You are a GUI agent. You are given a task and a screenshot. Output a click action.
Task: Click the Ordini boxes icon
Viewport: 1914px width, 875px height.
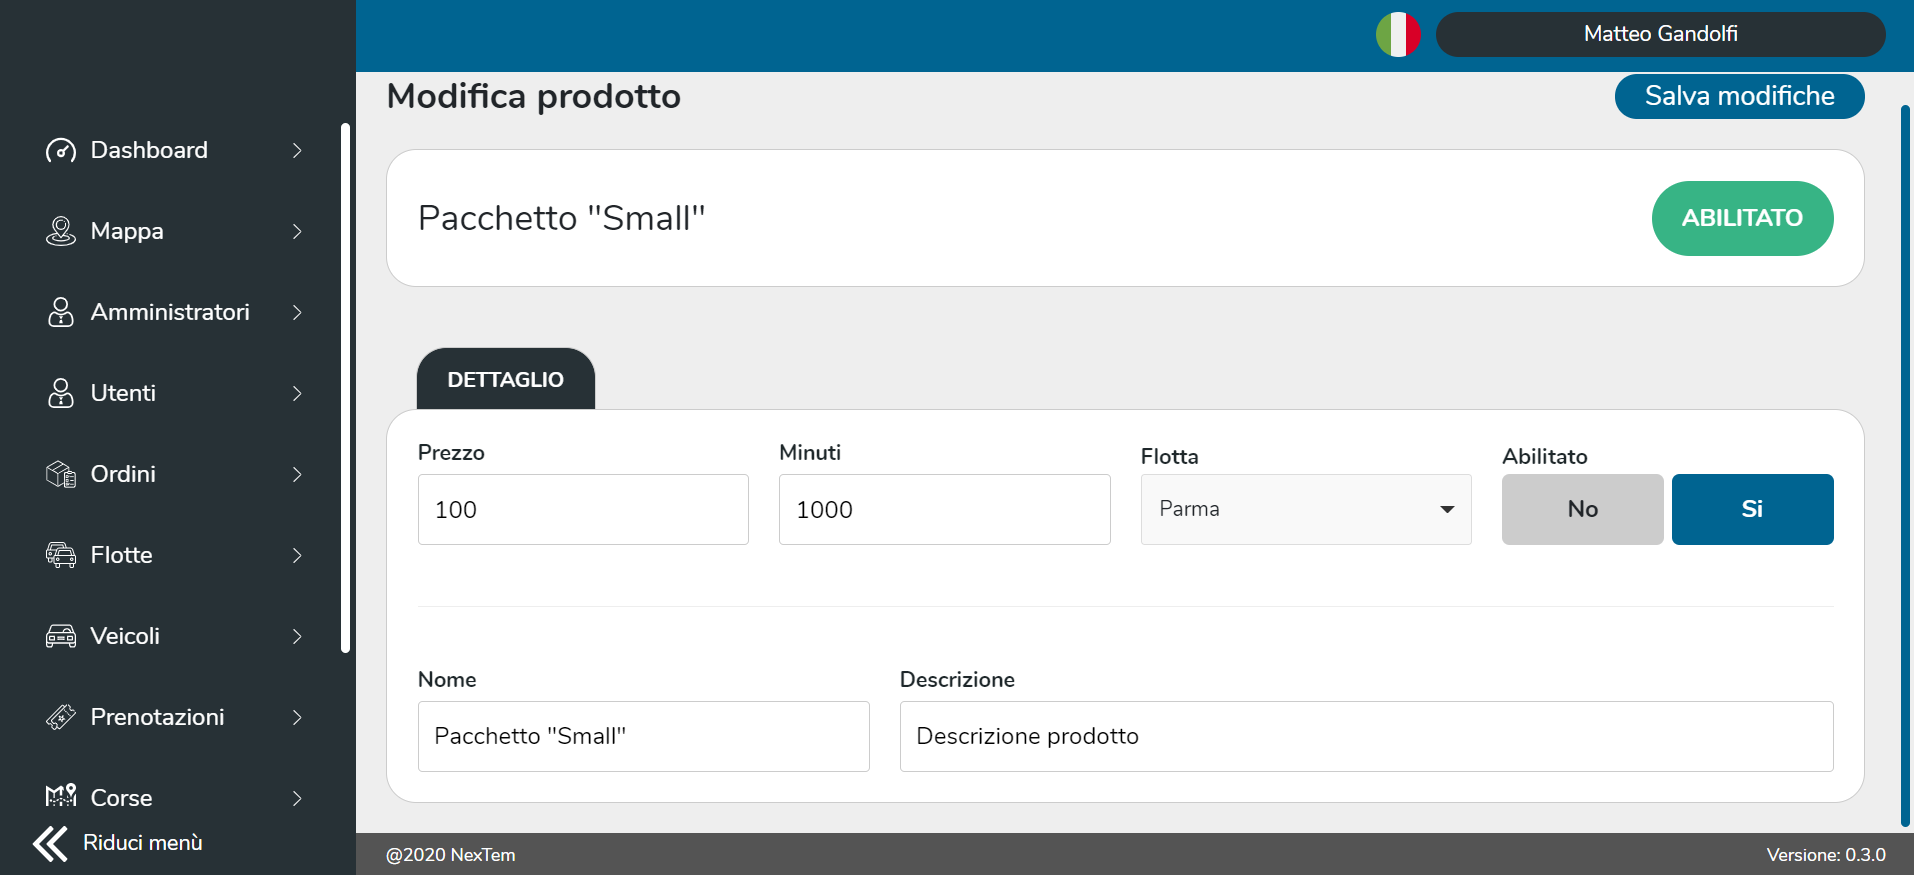click(61, 474)
